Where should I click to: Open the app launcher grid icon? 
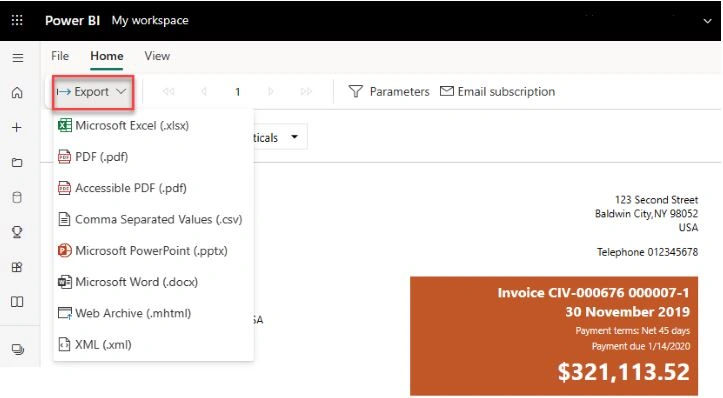(17, 20)
